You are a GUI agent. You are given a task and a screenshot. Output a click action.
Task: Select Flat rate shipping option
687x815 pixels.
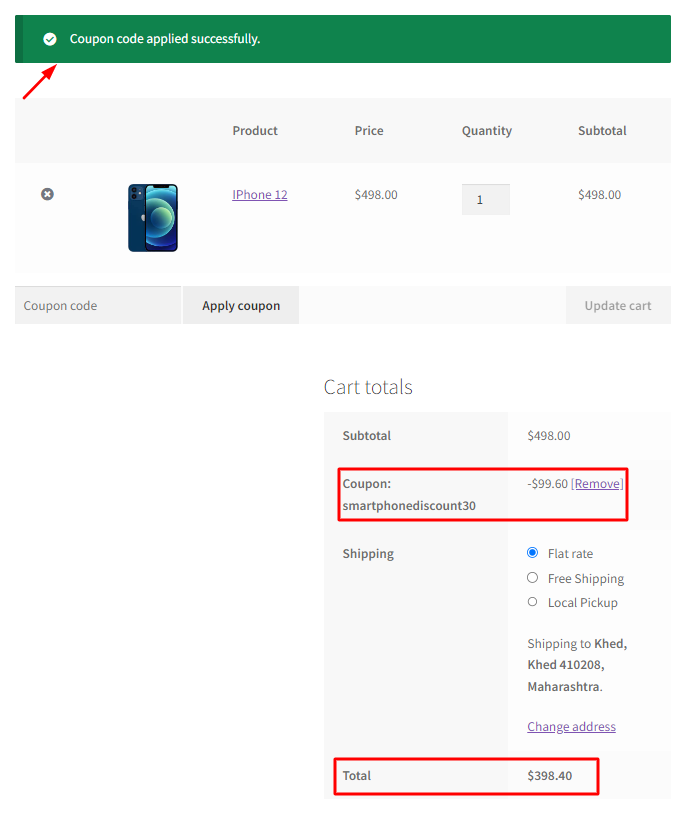532,553
